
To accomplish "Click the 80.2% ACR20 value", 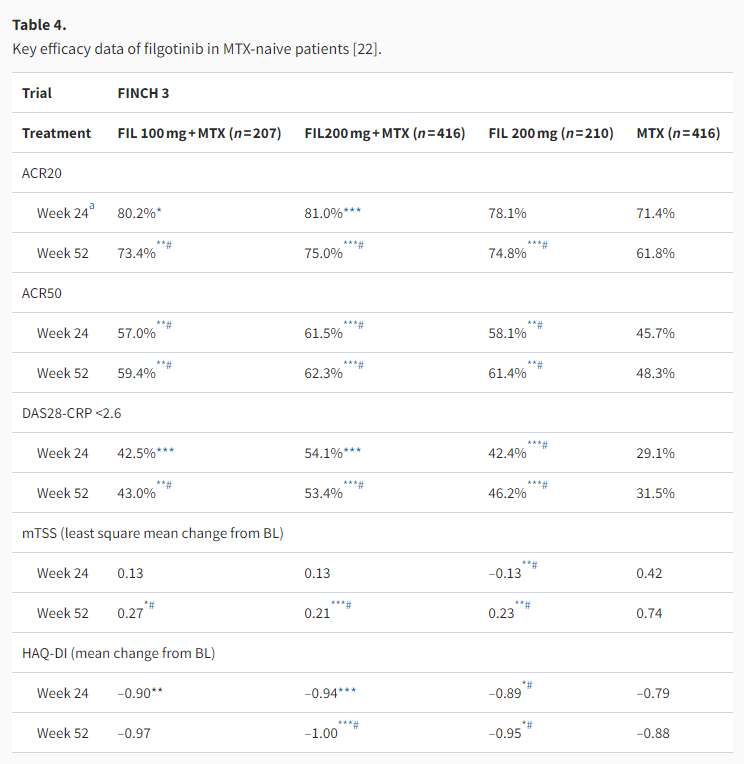I will click(136, 213).
